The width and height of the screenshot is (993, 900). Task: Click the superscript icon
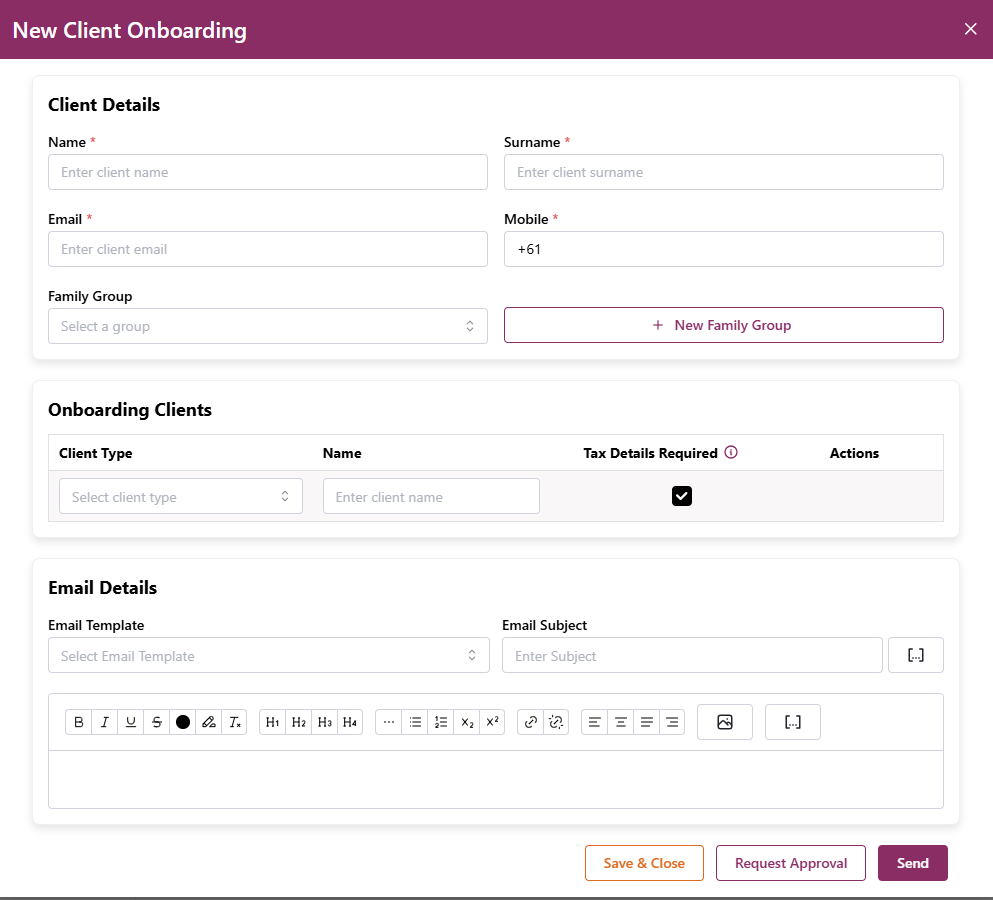pos(492,722)
